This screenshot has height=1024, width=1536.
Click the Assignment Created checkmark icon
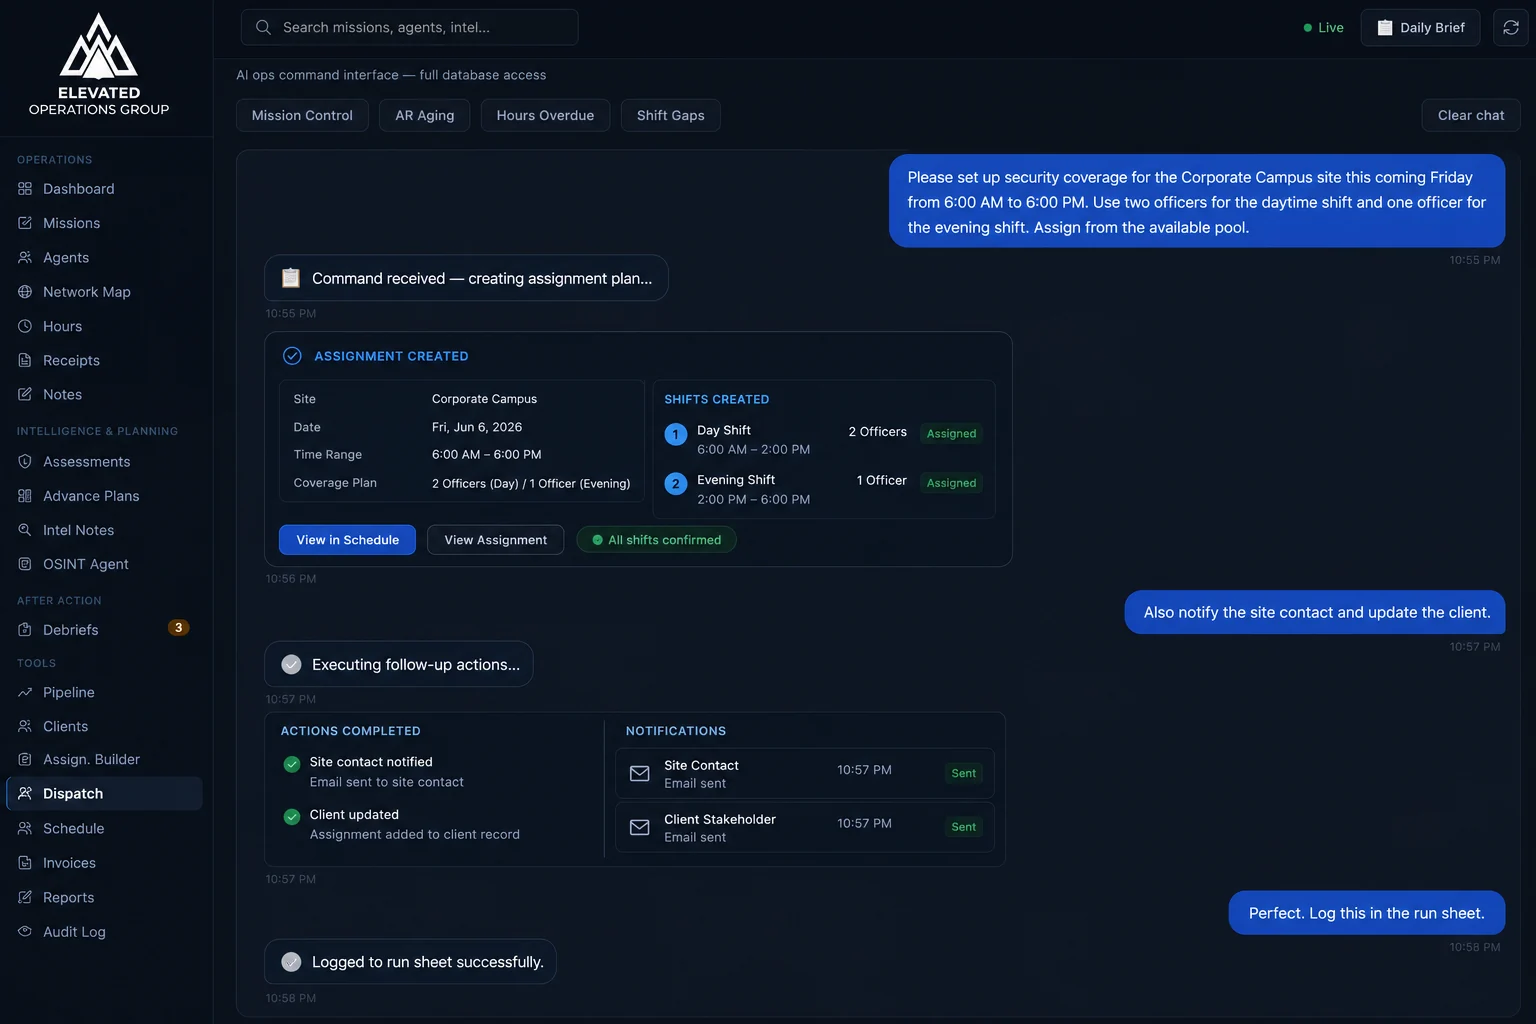[292, 355]
